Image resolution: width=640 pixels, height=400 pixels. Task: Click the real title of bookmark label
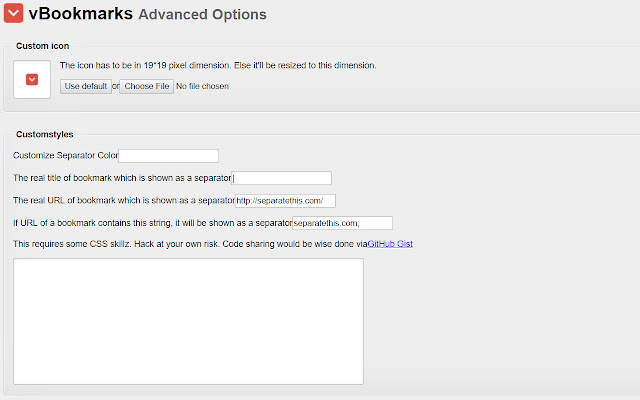122,178
